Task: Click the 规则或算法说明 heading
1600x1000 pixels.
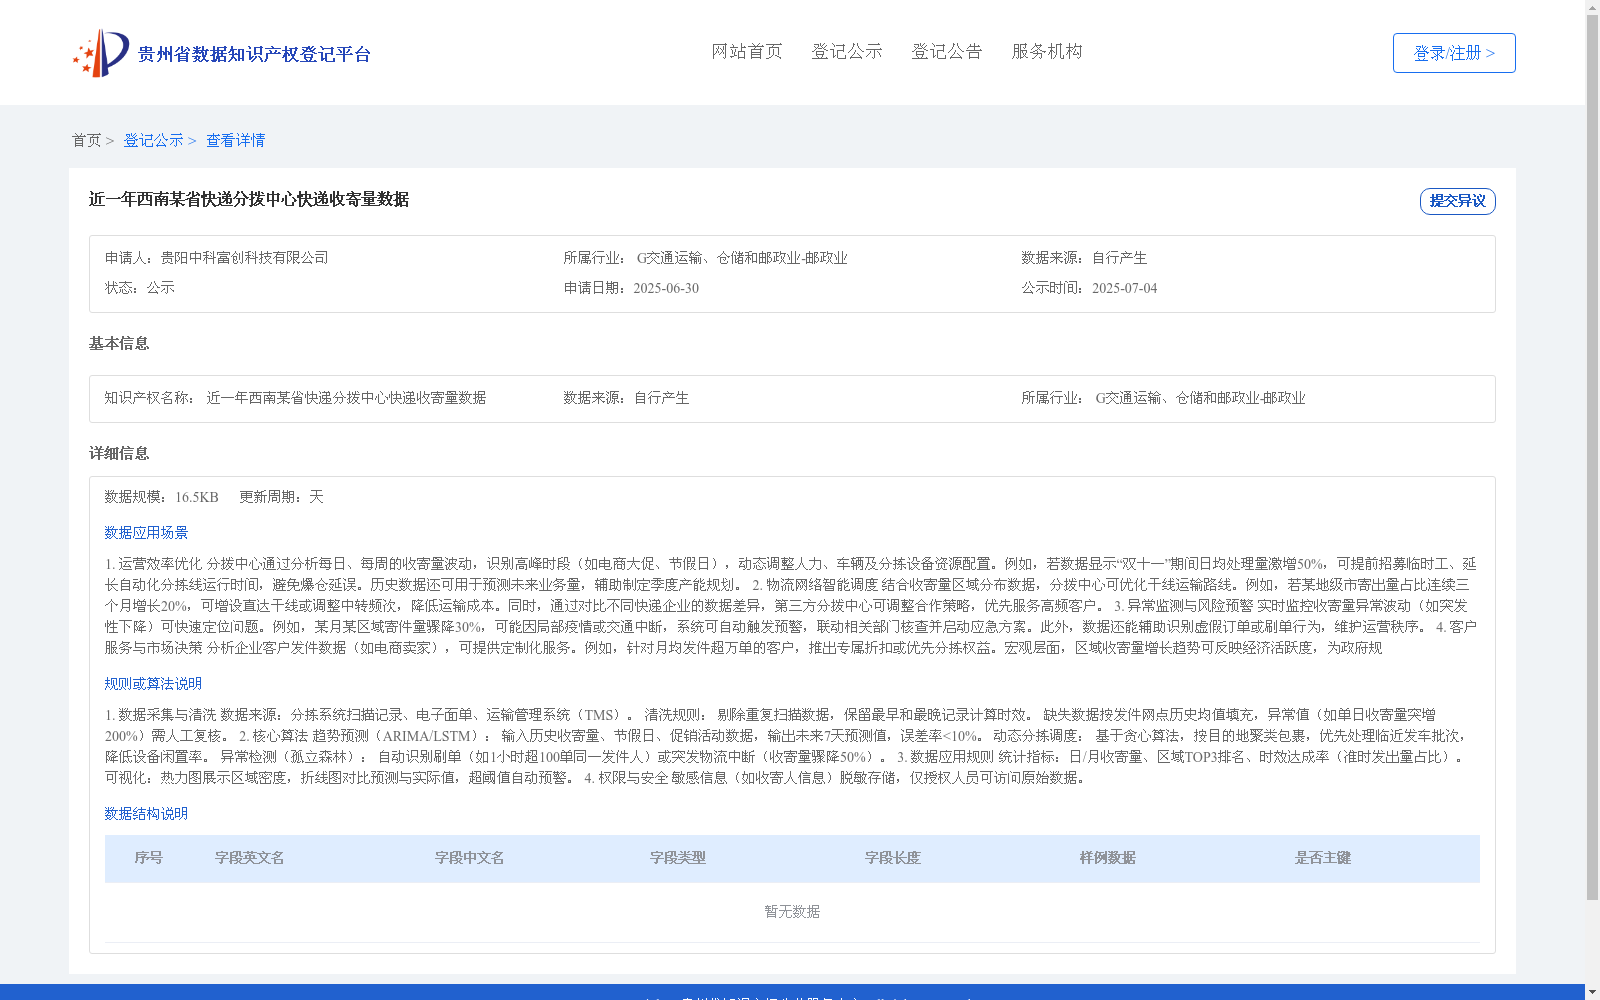Action: point(153,684)
